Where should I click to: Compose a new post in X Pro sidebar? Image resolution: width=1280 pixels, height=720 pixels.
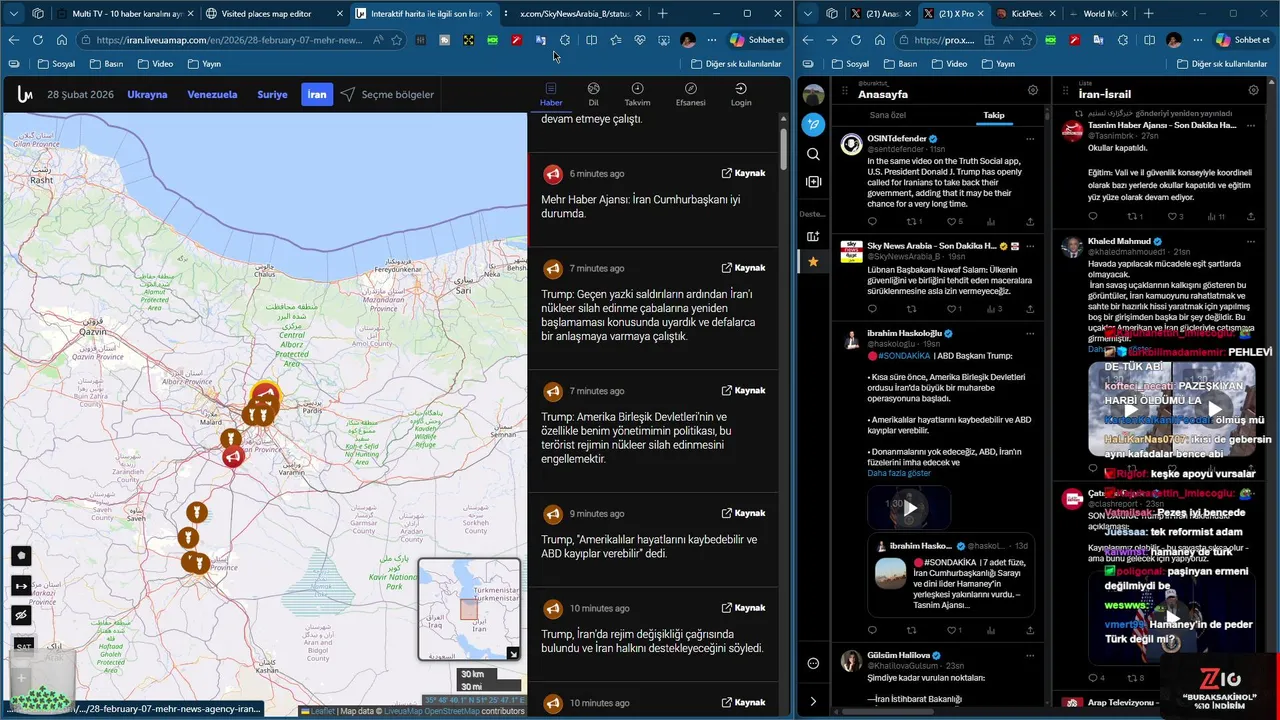click(x=813, y=125)
